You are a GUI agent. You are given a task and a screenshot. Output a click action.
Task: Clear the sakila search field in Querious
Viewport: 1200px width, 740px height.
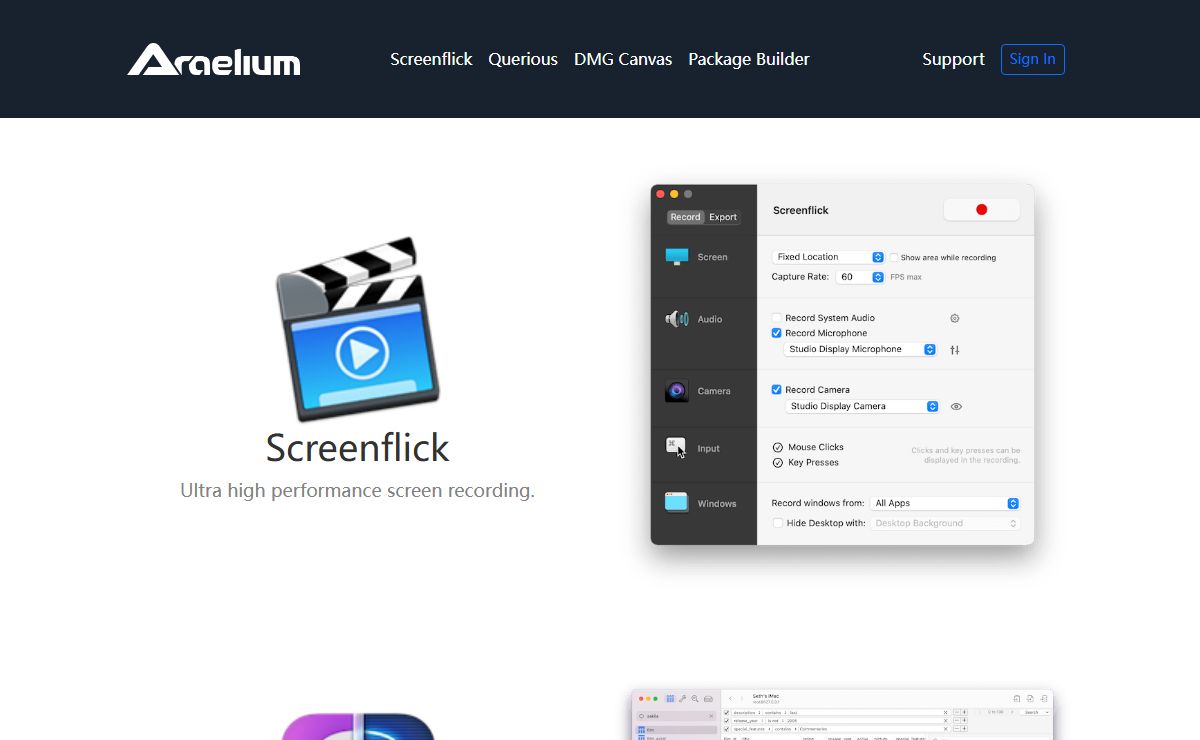click(713, 716)
